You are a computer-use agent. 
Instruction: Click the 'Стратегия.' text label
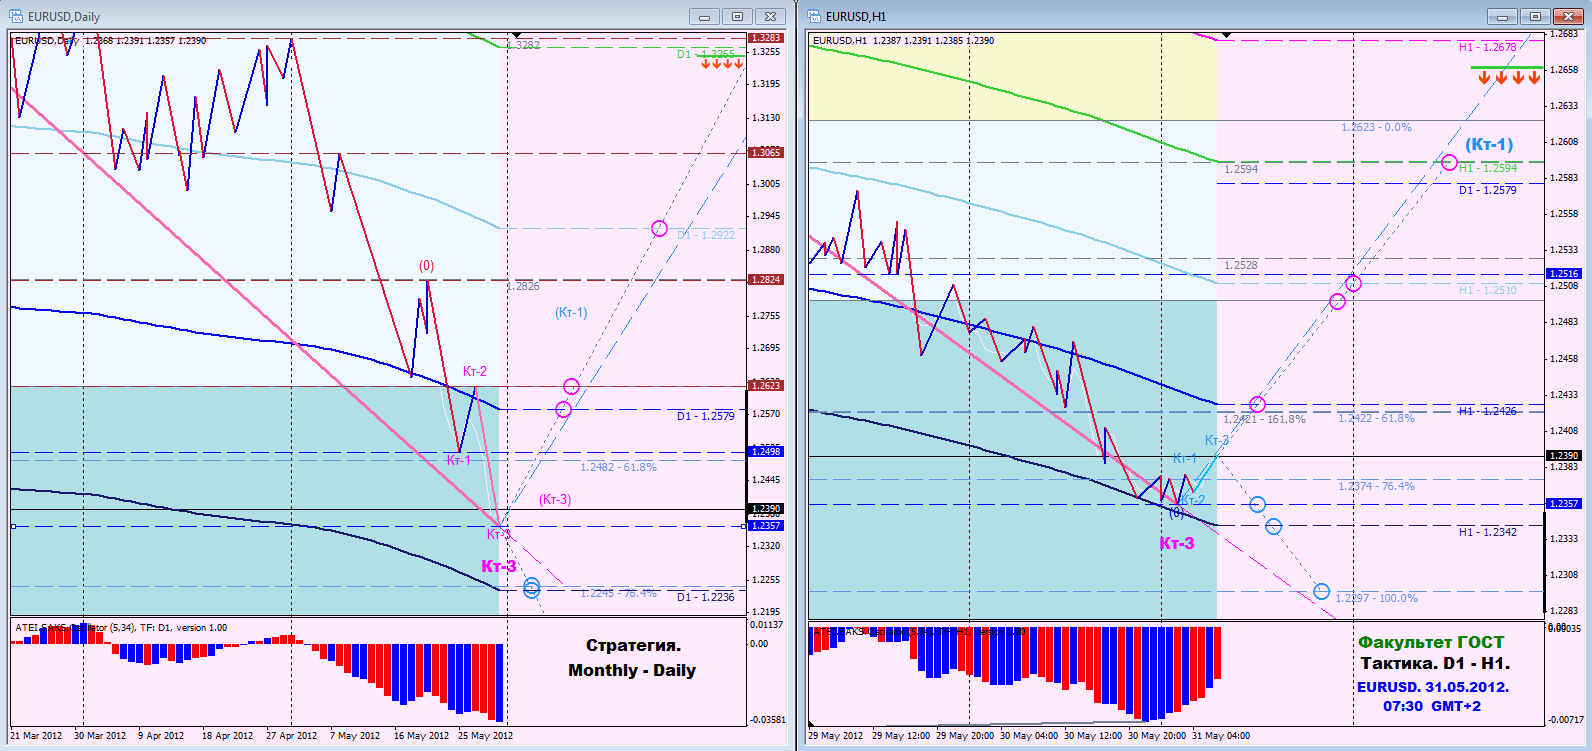(x=633, y=645)
